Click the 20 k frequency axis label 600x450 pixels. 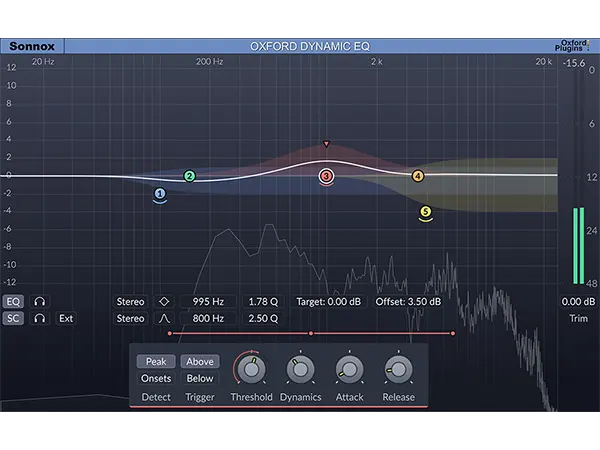pos(543,62)
